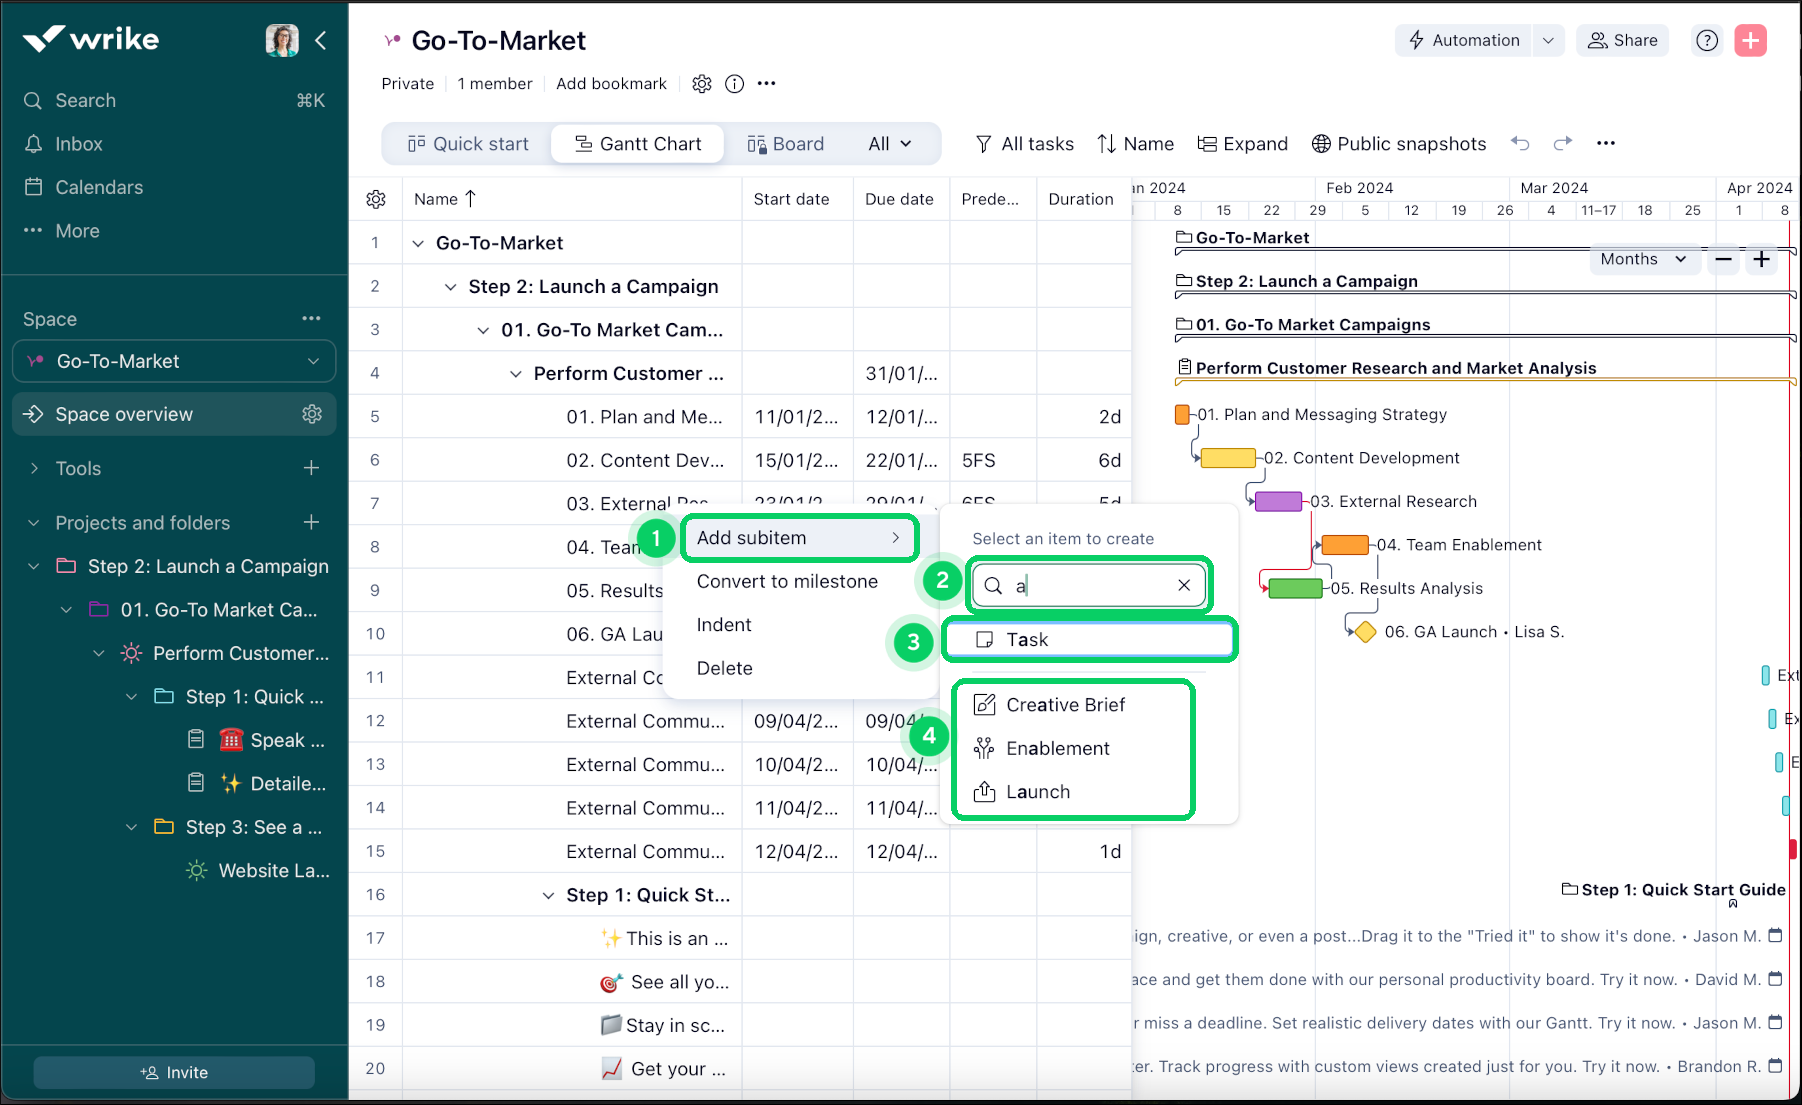The image size is (1802, 1105).
Task: Open Calendars in the sidebar
Action: [97, 187]
